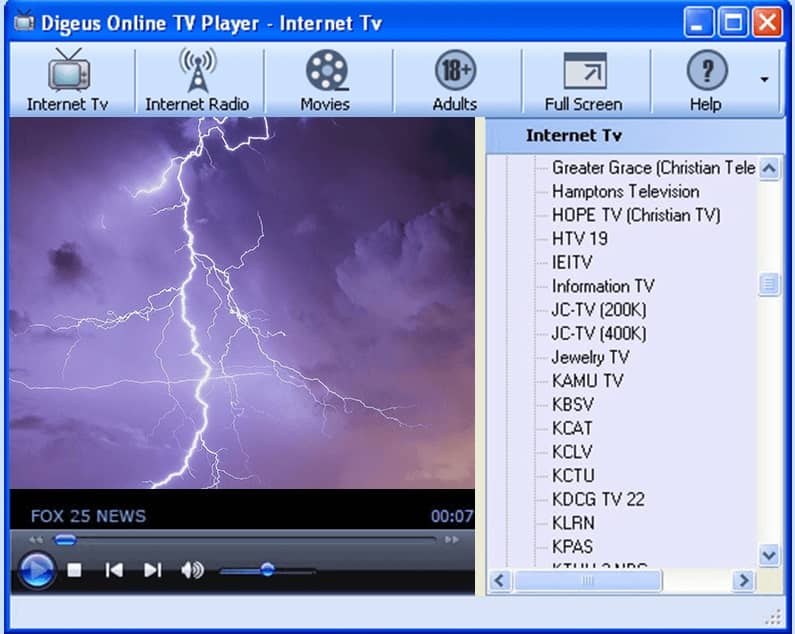Stop the video playback
This screenshot has width=795, height=634.
[x=74, y=570]
